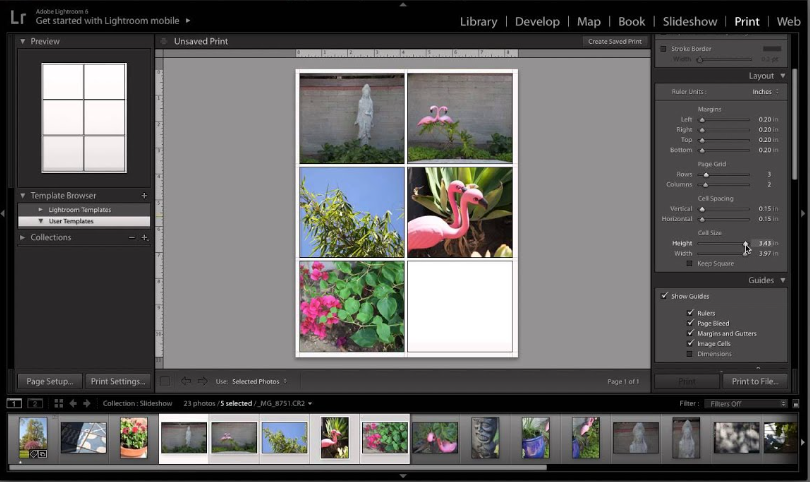Click the filmstrip go back arrow

coord(72,403)
